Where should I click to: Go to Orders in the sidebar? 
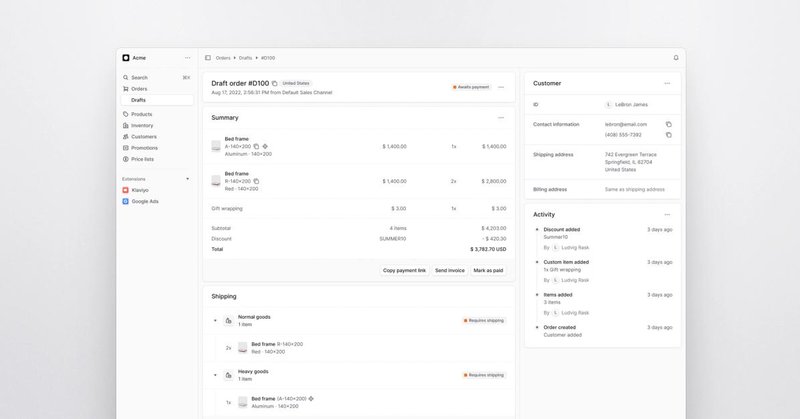[x=157, y=89]
